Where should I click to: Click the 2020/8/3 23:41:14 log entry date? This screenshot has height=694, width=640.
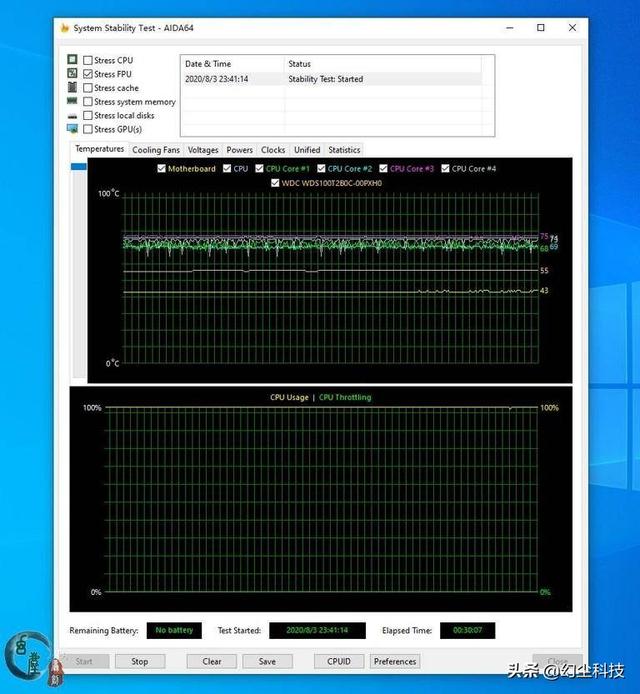216,79
